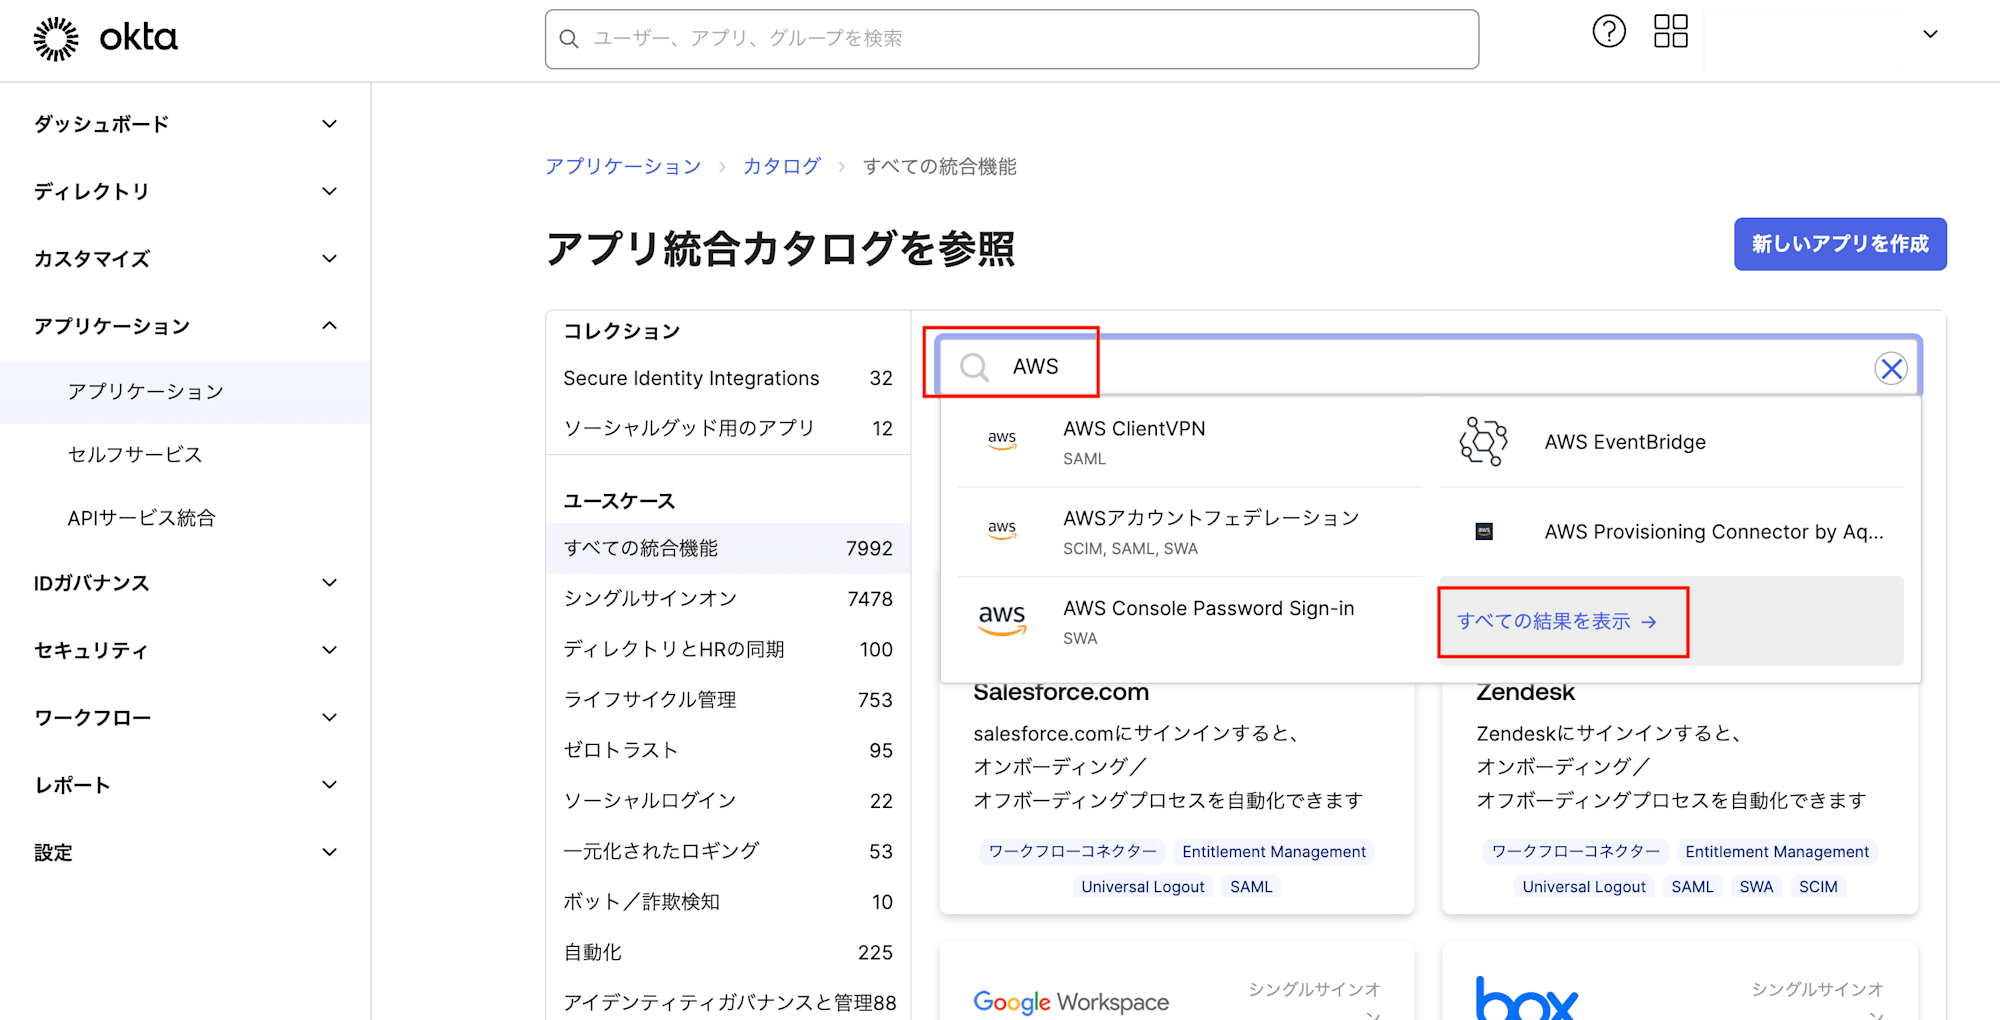Select すべての統合機能 use case filter
Image resolution: width=2000 pixels, height=1020 pixels.
pyautogui.click(x=728, y=548)
